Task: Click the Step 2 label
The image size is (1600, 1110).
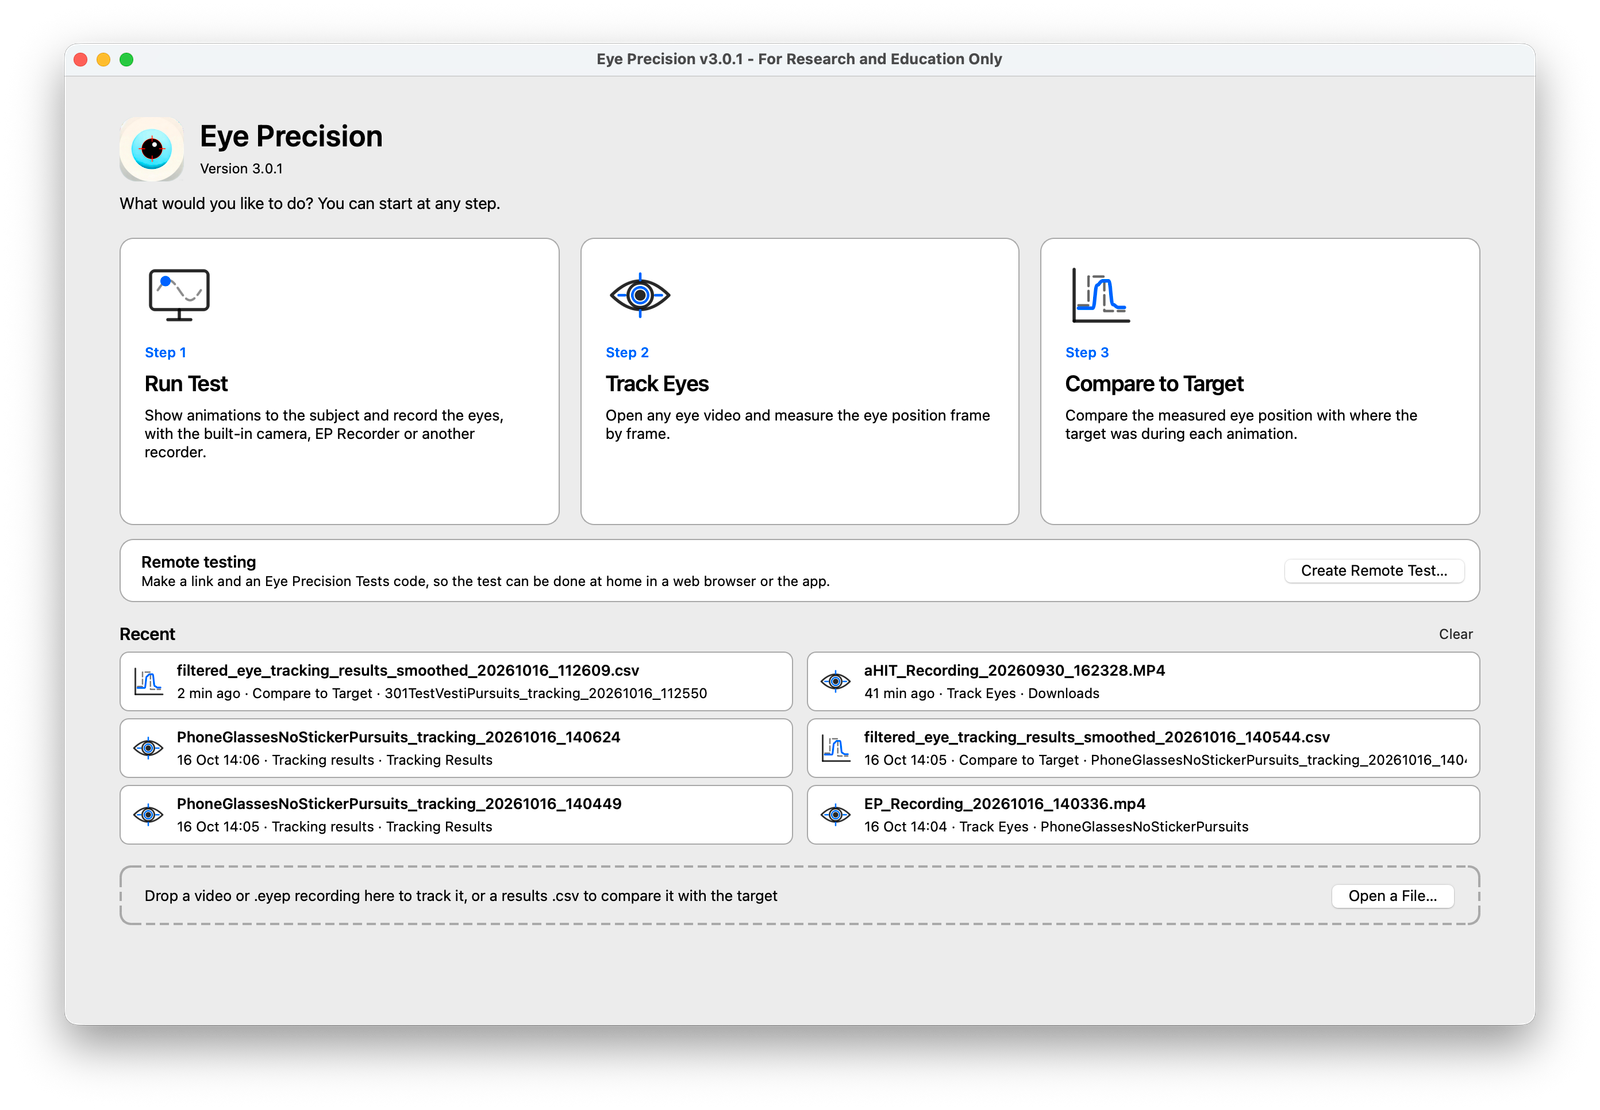Action: [627, 353]
